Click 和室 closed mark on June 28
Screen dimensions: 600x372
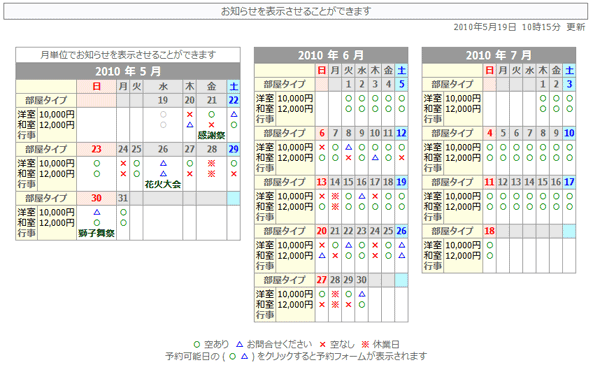pyautogui.click(x=335, y=305)
